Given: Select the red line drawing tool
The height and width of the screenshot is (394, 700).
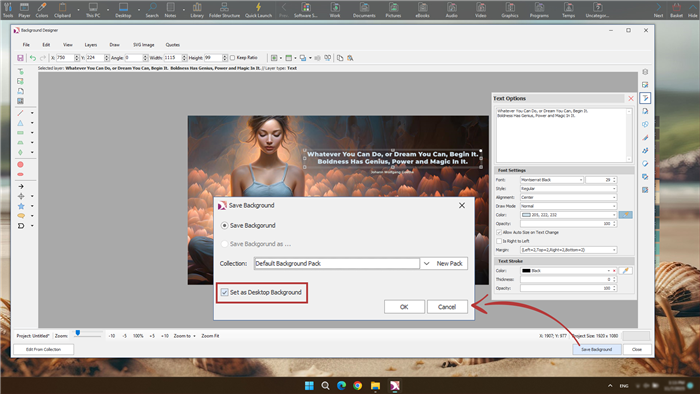Looking at the screenshot, I should pos(21,113).
